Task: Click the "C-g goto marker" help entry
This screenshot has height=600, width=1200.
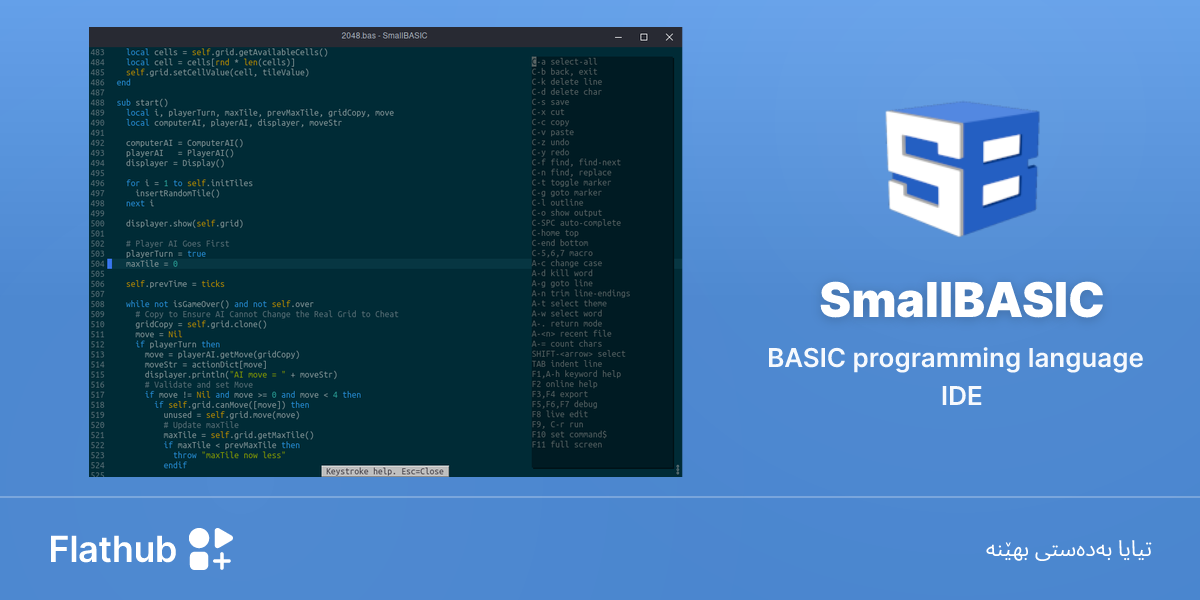Action: (x=567, y=193)
